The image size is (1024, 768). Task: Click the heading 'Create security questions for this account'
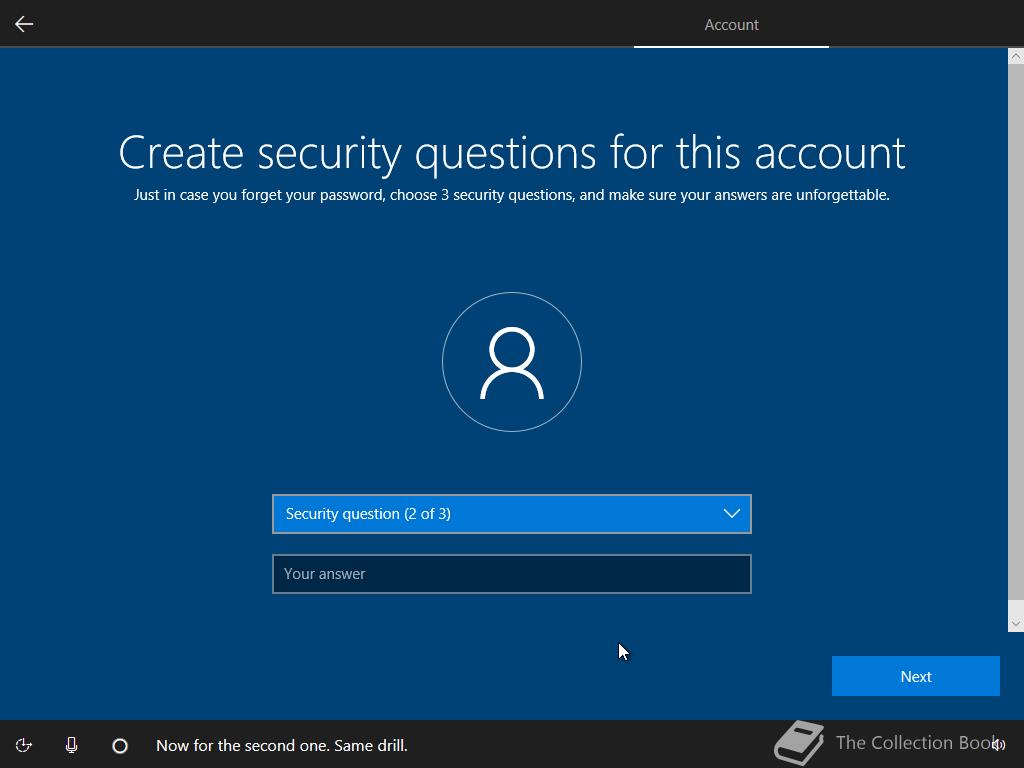(x=512, y=153)
